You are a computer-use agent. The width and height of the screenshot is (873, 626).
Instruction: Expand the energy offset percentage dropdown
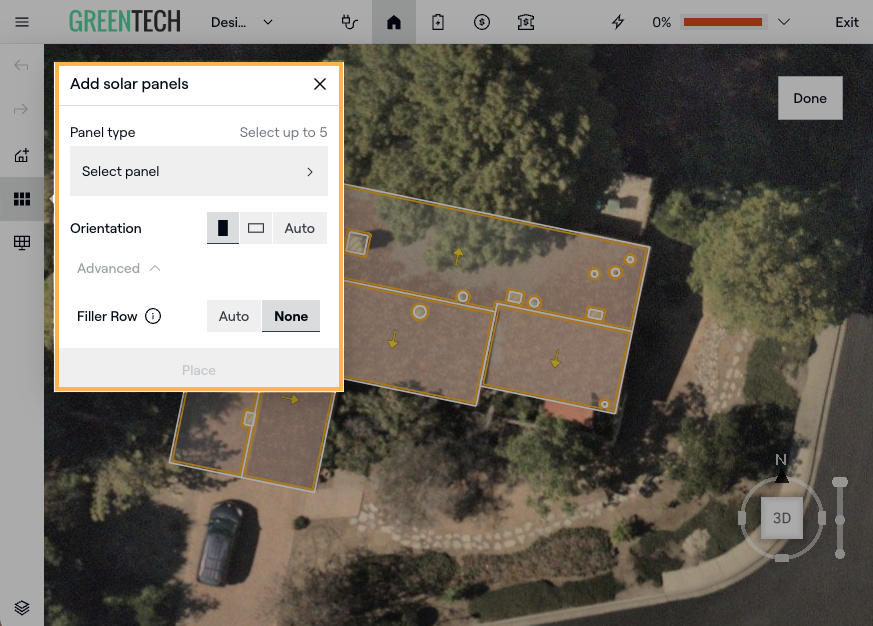(x=784, y=22)
